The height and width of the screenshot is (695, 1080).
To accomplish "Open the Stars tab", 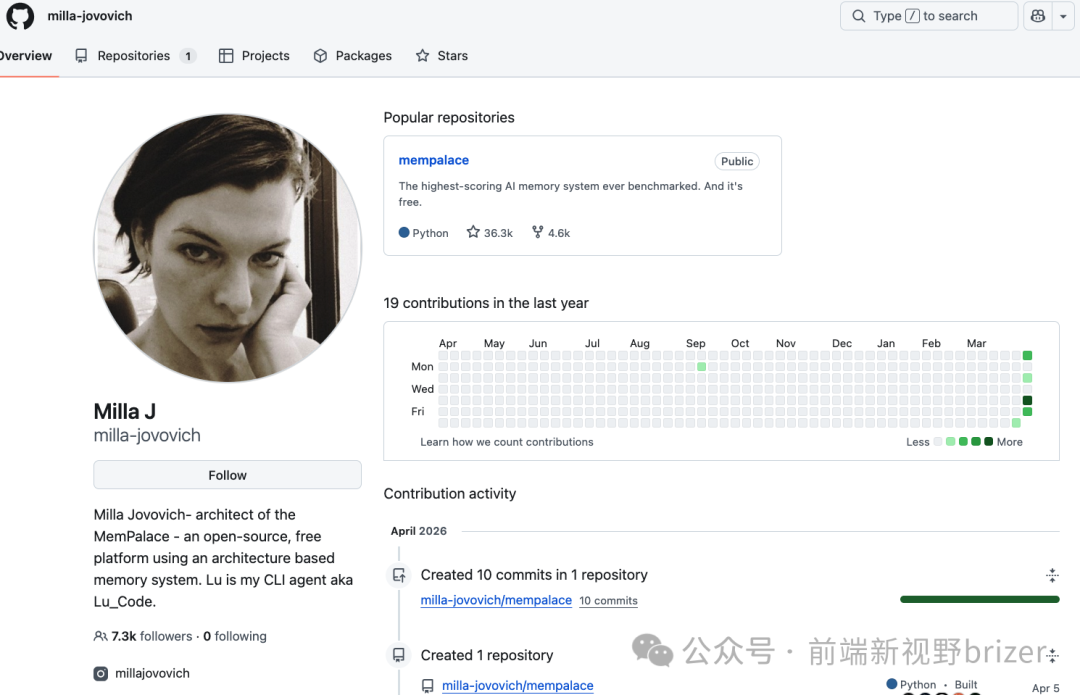I will pyautogui.click(x=442, y=56).
